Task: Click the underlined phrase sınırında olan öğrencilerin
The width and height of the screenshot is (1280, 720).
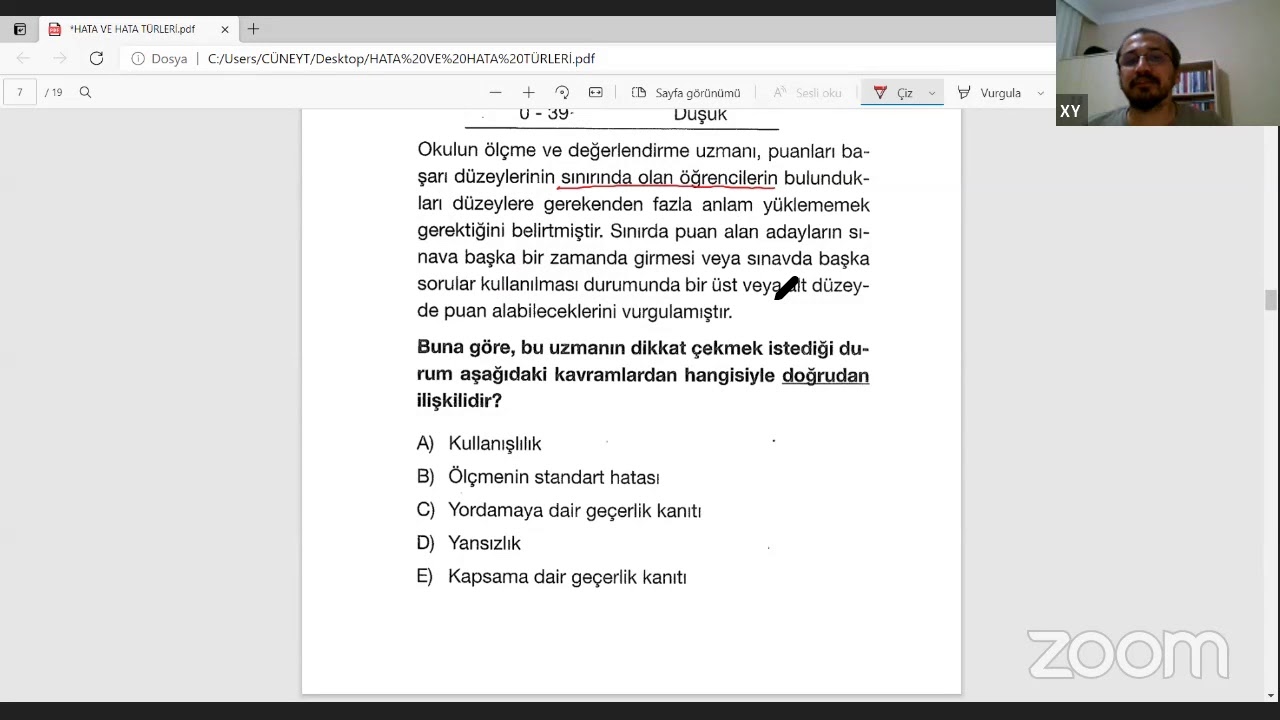Action: click(668, 178)
